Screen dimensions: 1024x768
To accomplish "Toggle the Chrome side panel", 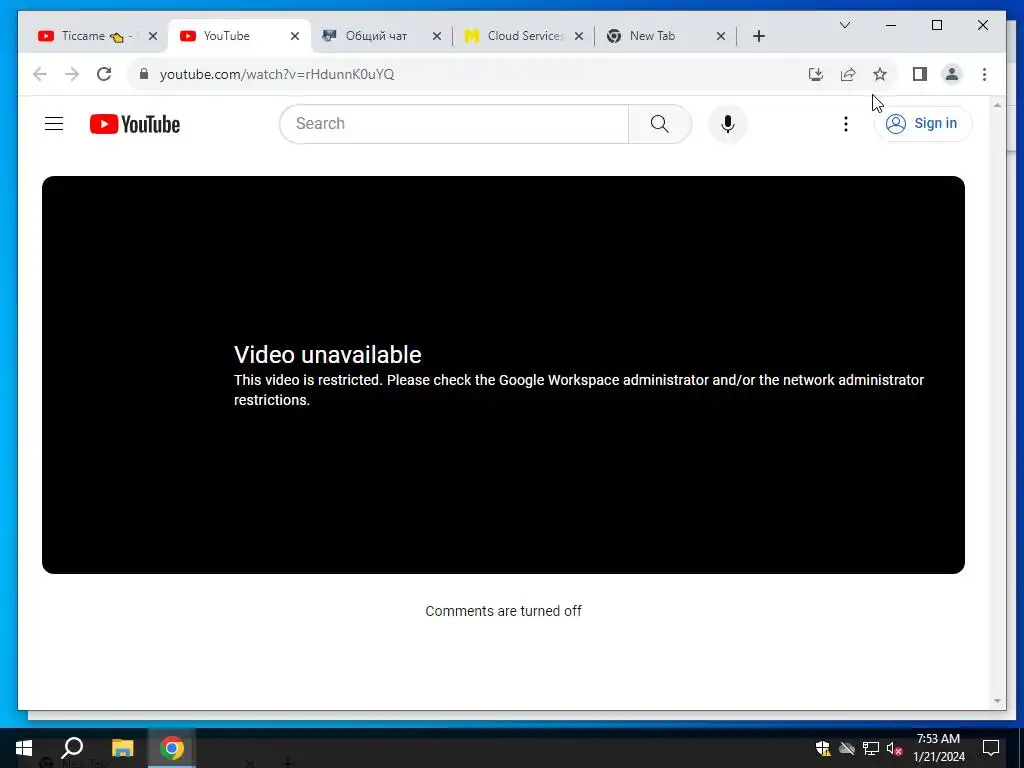I will pyautogui.click(x=920, y=74).
